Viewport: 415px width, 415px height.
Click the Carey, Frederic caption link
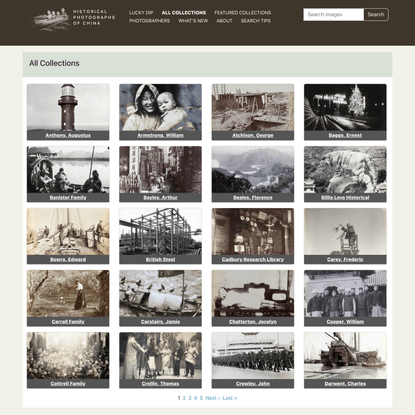click(x=345, y=259)
